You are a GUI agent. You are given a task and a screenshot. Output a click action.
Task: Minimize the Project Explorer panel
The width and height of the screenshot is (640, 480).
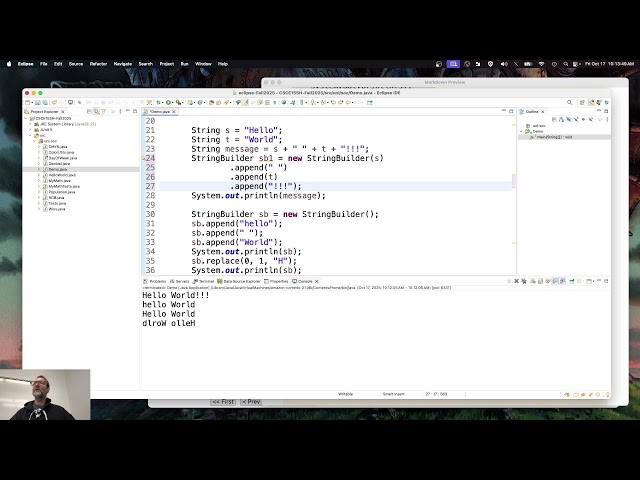tap(128, 111)
